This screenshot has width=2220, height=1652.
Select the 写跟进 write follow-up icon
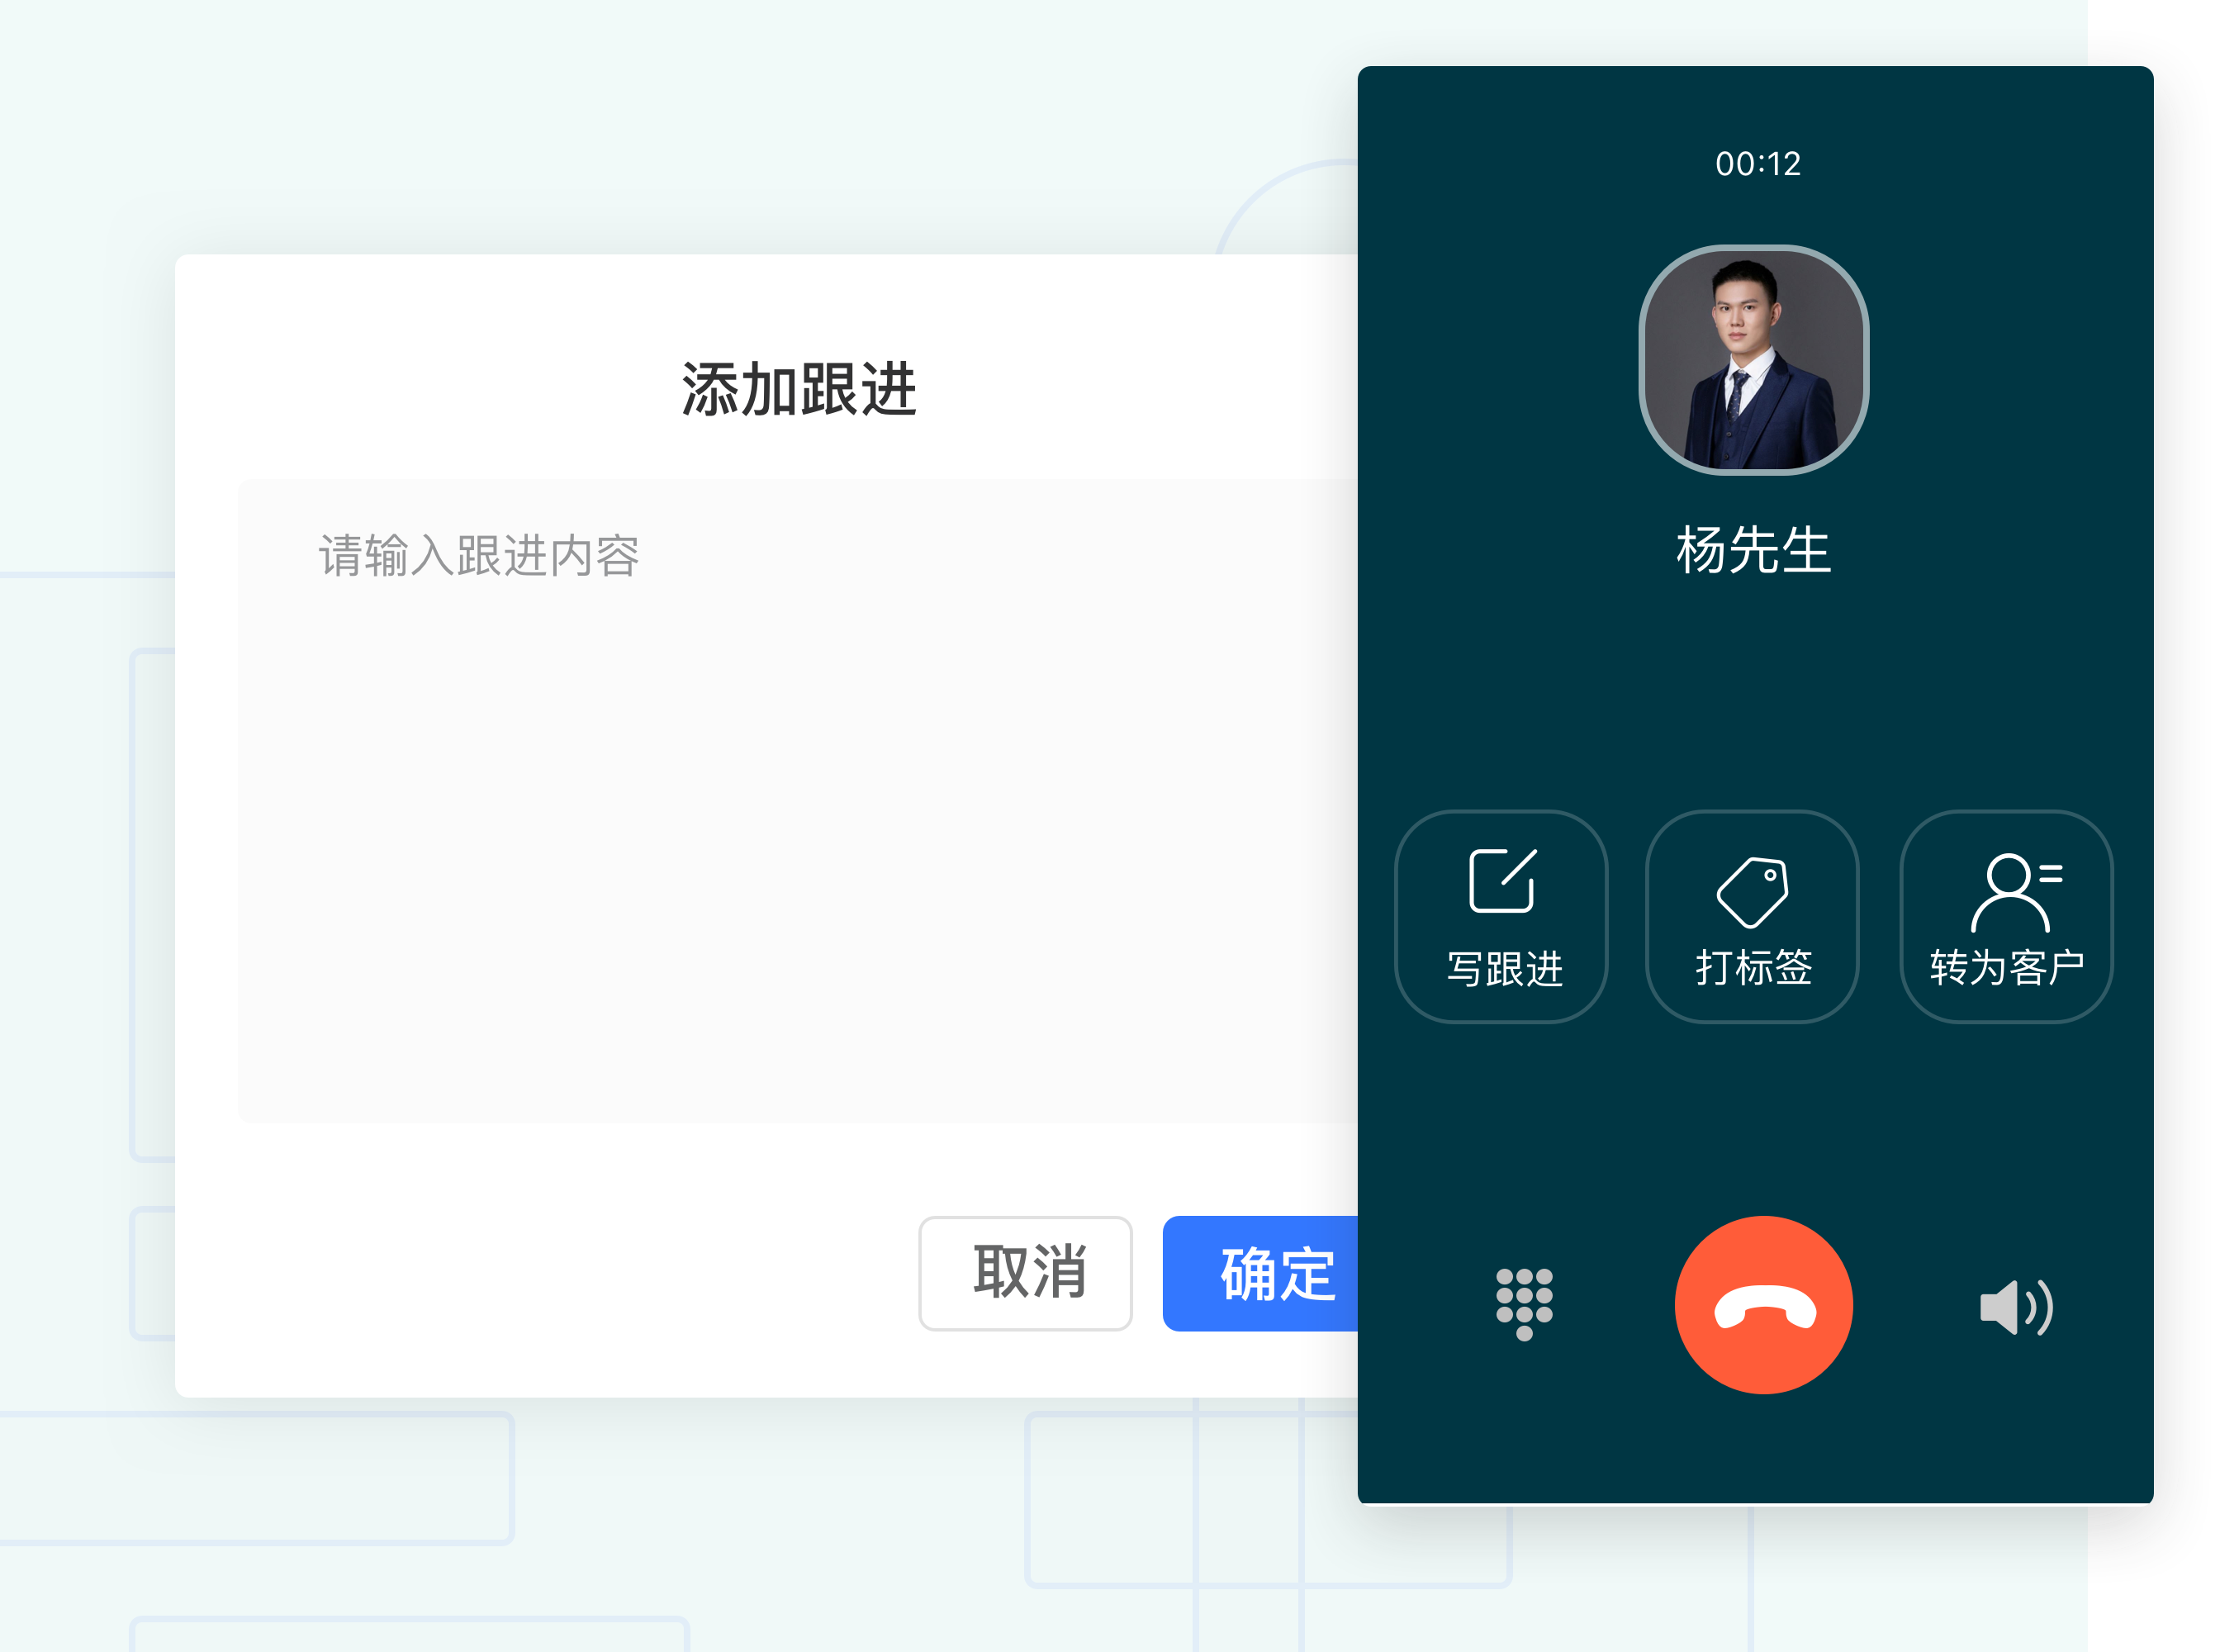(1503, 915)
